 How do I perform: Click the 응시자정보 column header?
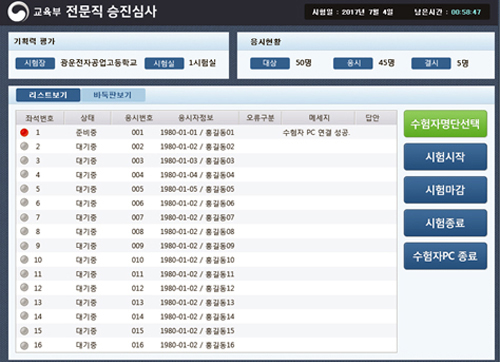pyautogui.click(x=196, y=118)
